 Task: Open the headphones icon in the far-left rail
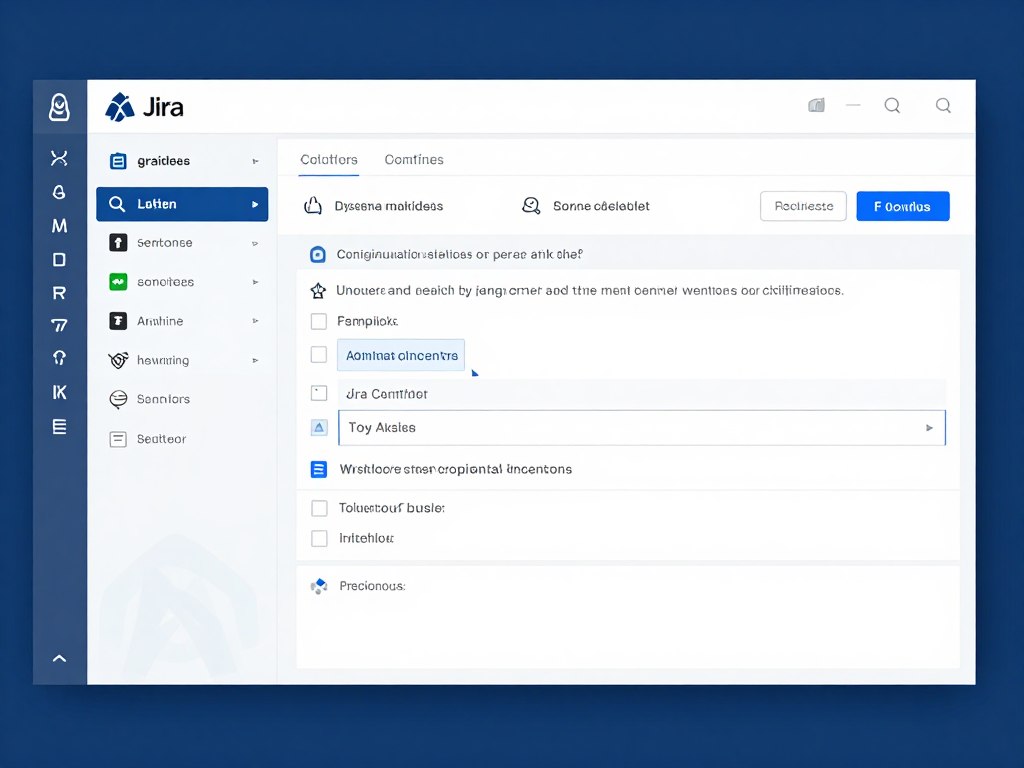pos(59,358)
